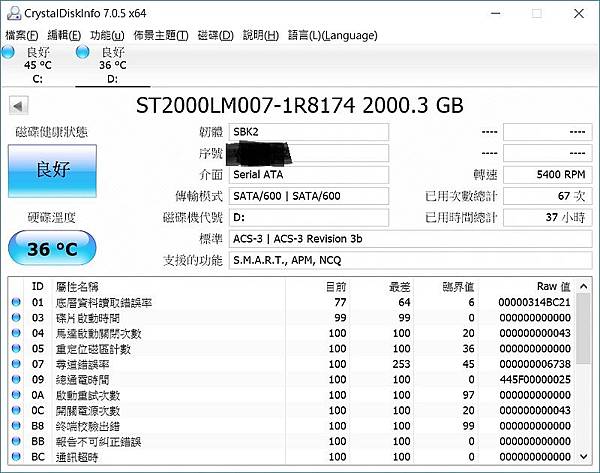This screenshot has width=600, height=473.
Task: Click the previous disk arrow button
Action: tap(18, 106)
